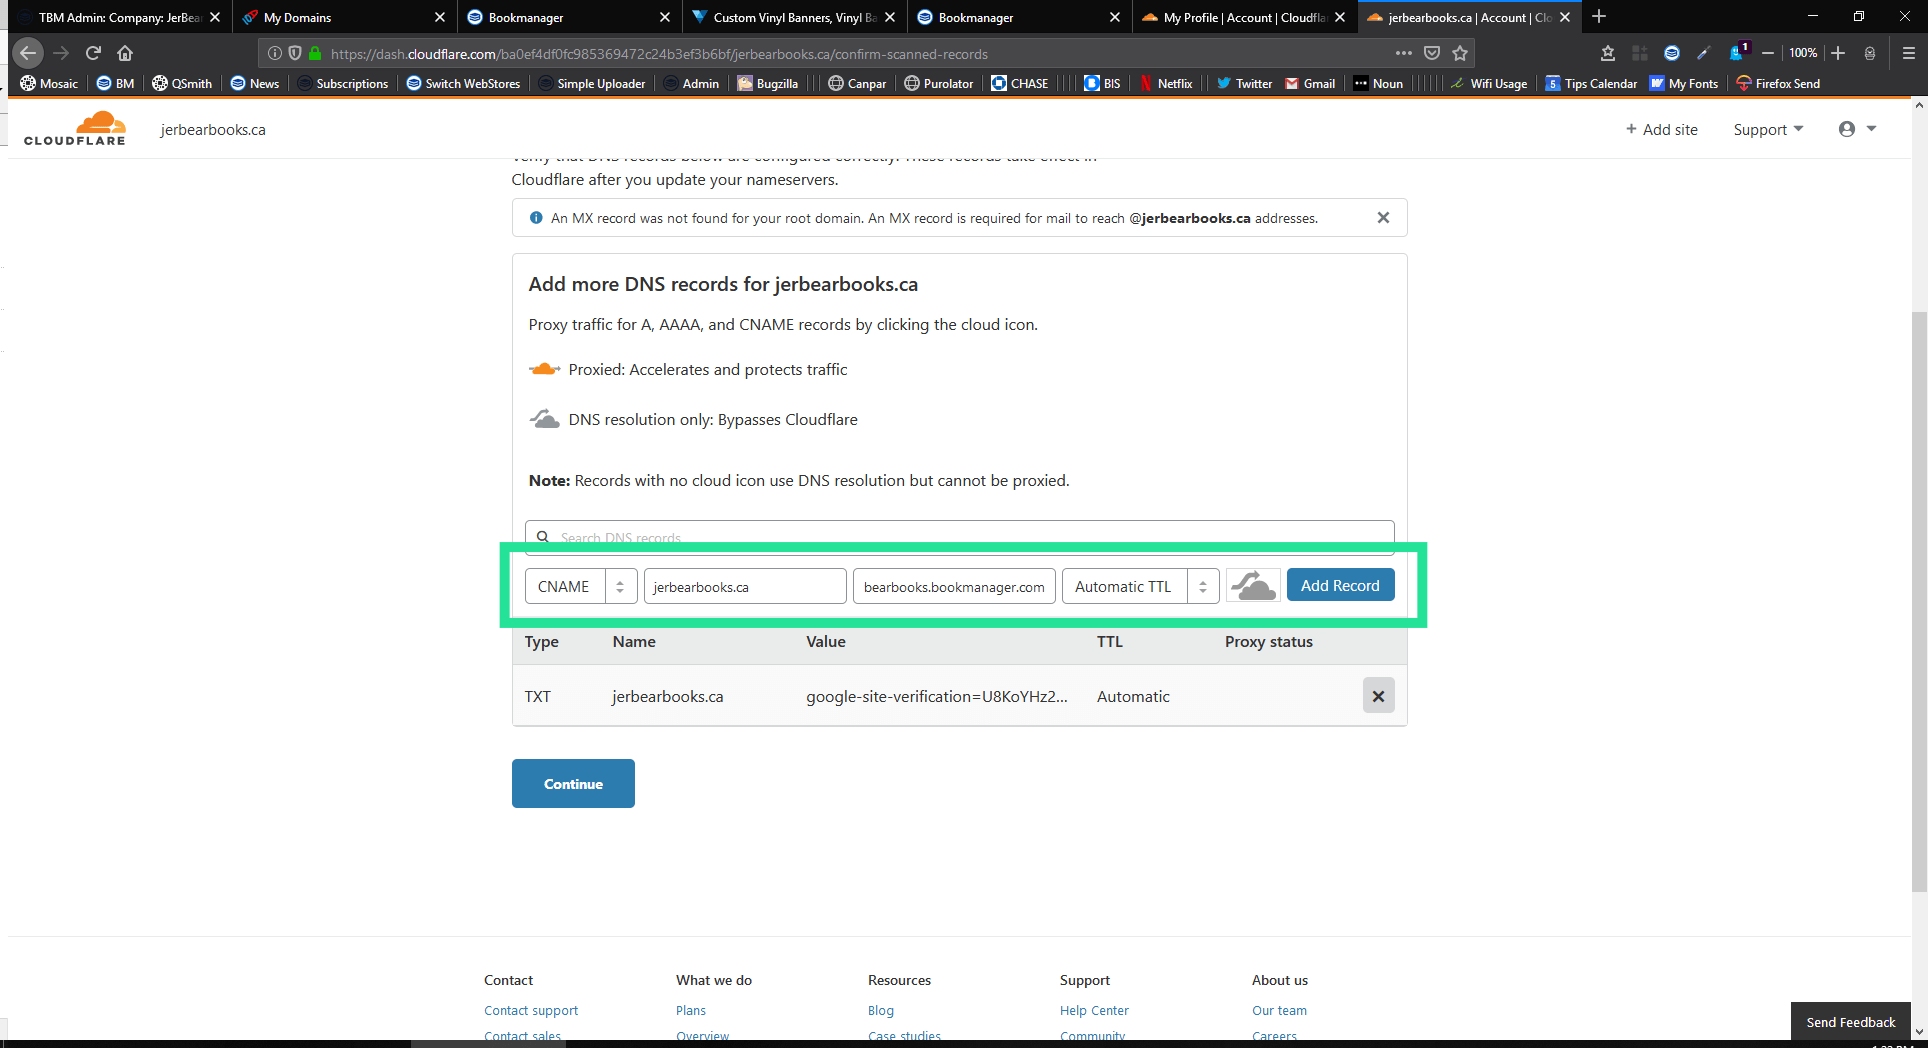Open the page actions ellipsis menu
The image size is (1928, 1048).
(x=1404, y=53)
